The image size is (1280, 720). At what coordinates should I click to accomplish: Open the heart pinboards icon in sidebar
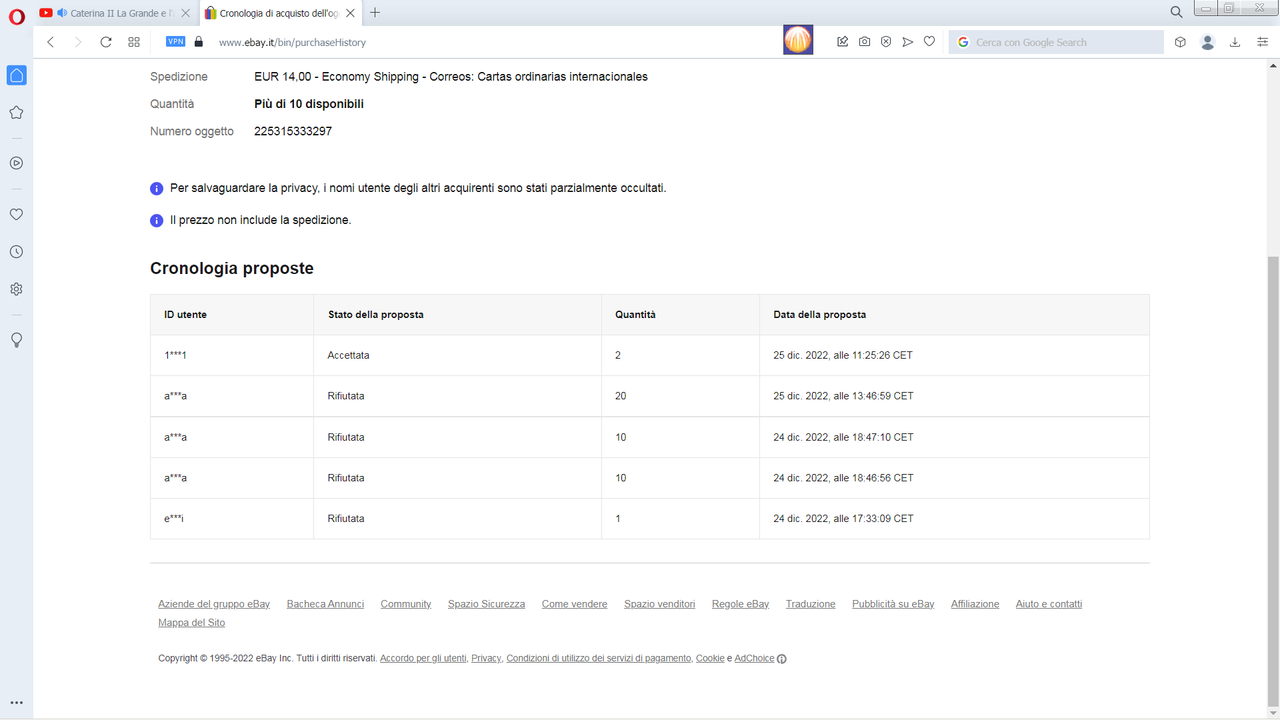click(16, 214)
